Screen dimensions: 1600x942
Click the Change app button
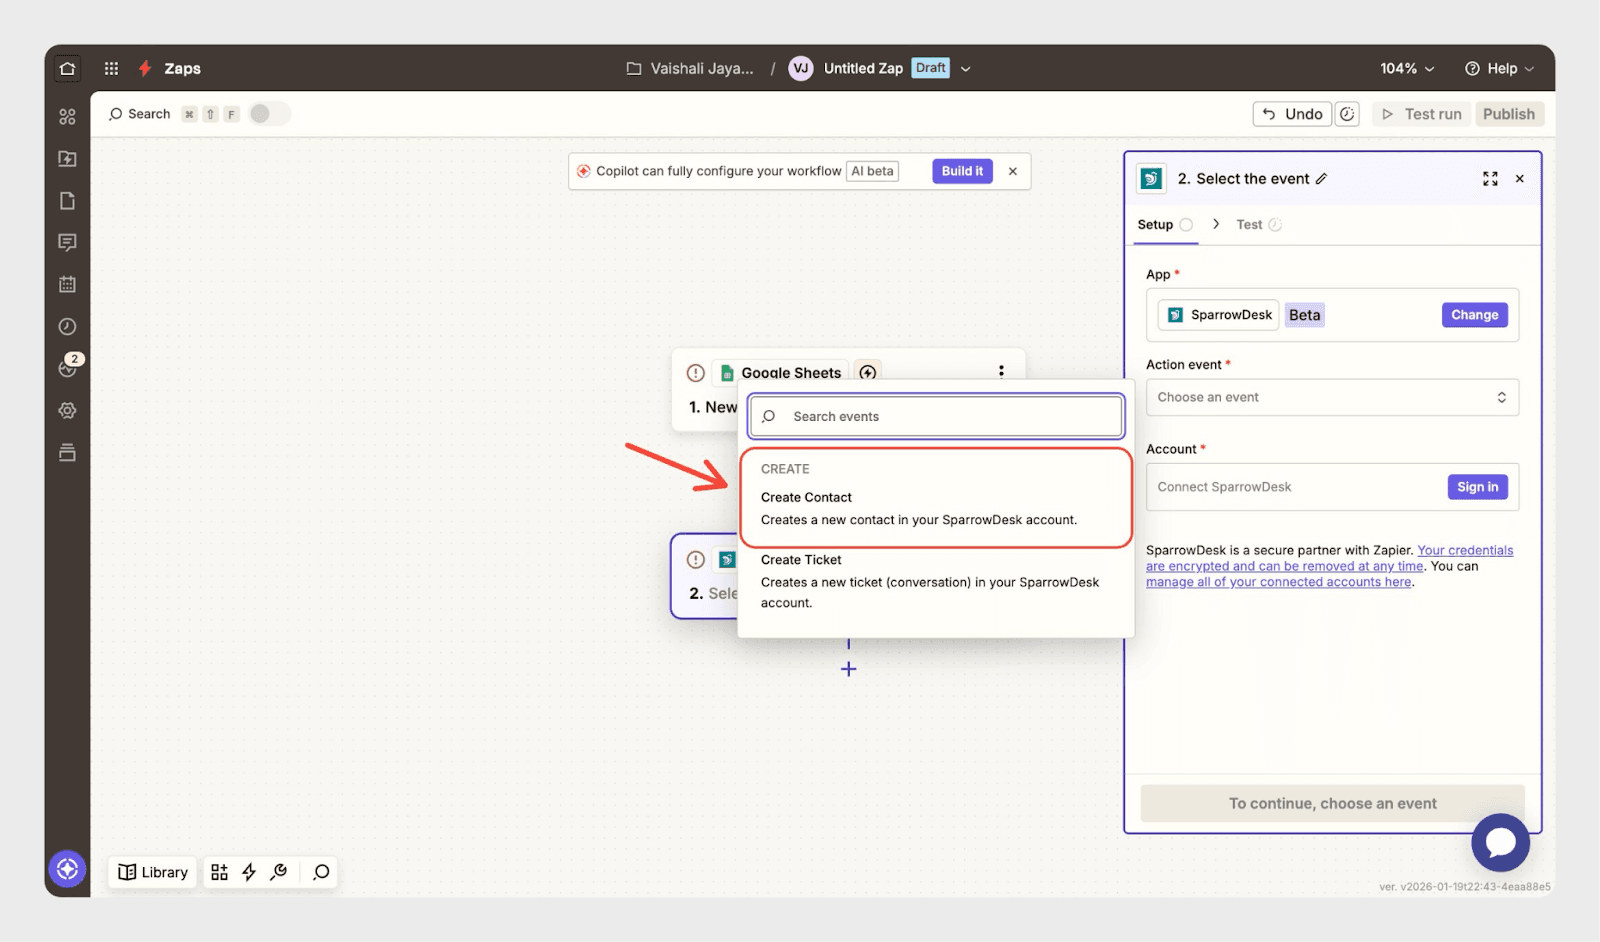point(1474,315)
